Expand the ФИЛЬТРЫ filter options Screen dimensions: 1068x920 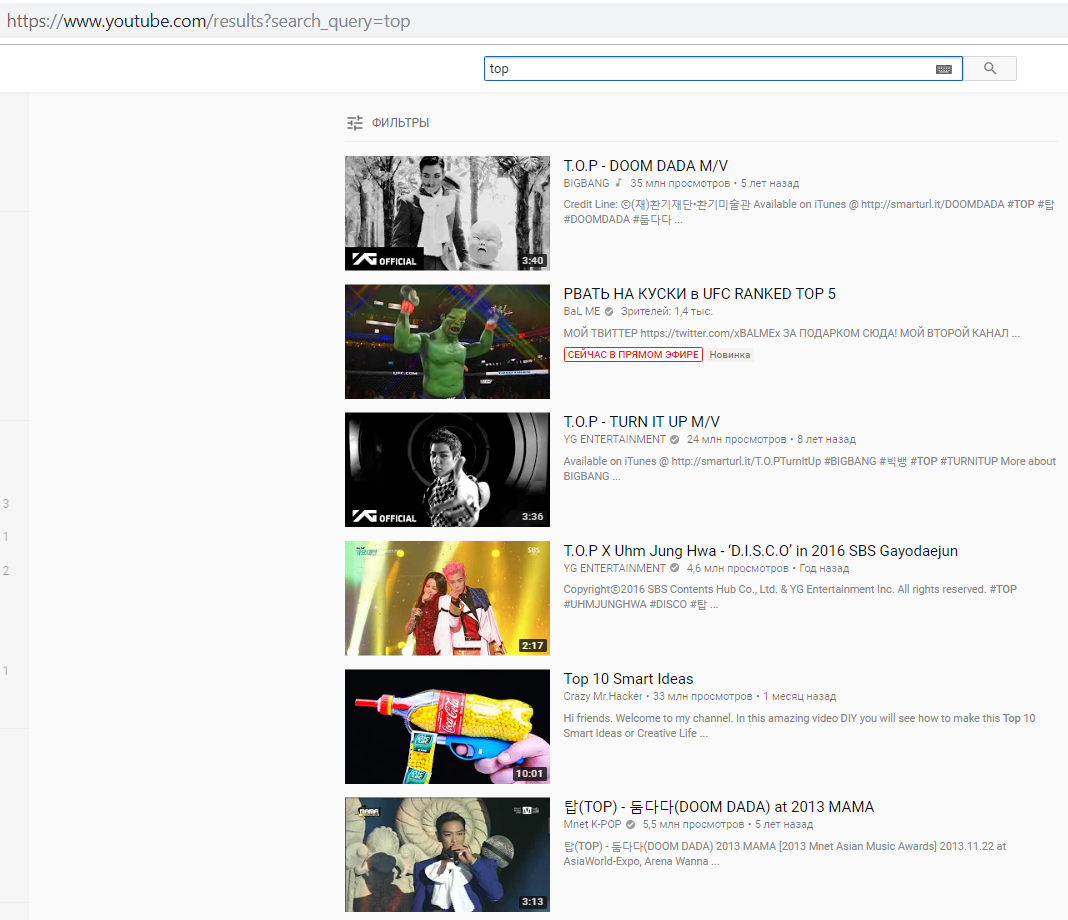tap(400, 123)
